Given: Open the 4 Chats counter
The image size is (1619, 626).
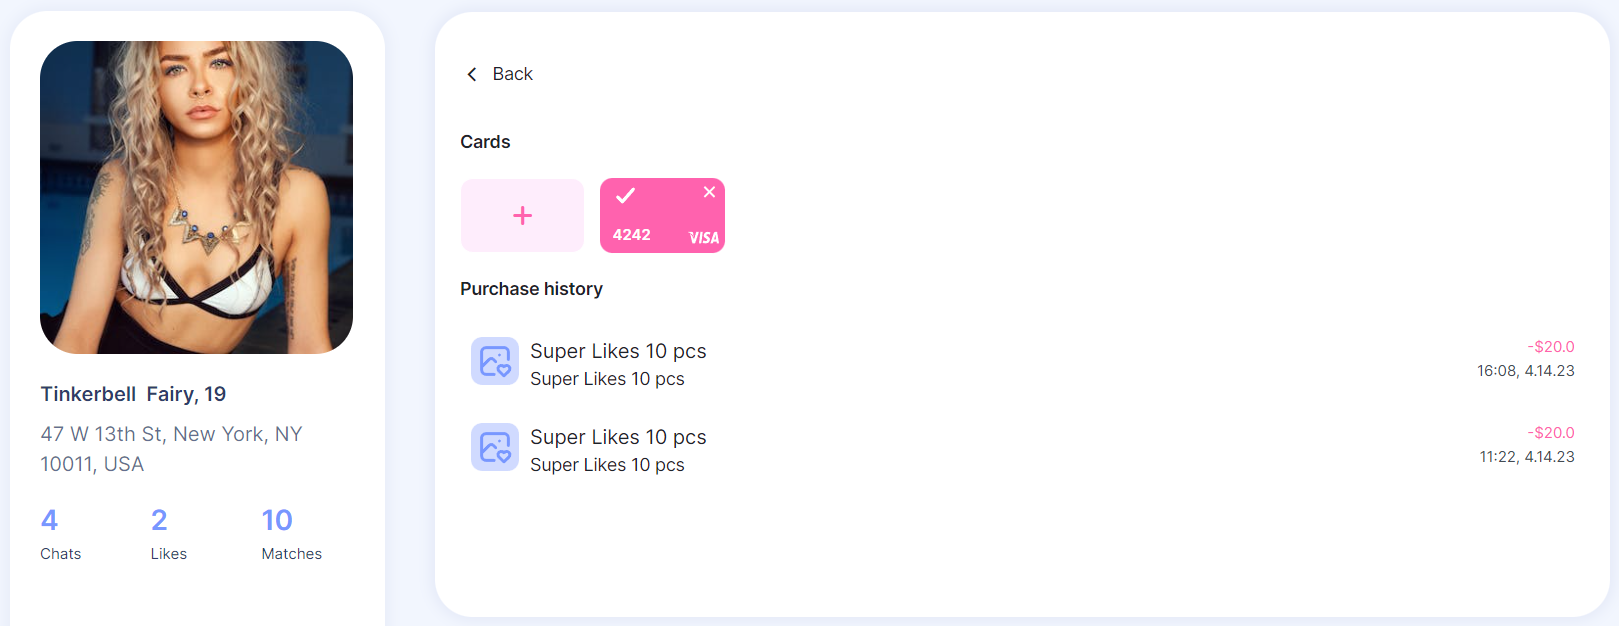Looking at the screenshot, I should pos(61,534).
